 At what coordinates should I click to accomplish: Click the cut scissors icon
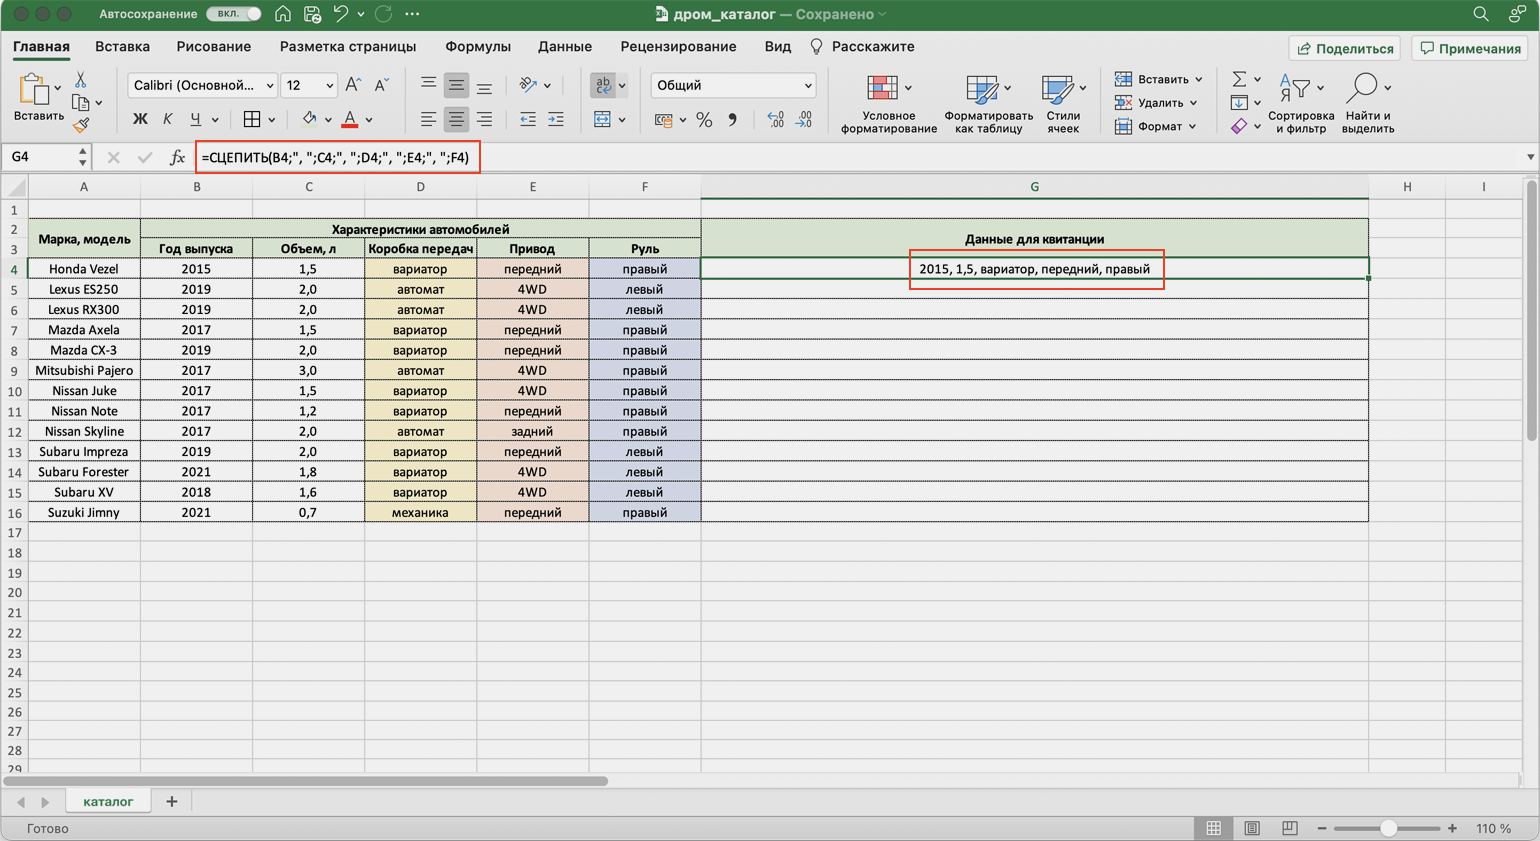click(x=80, y=80)
